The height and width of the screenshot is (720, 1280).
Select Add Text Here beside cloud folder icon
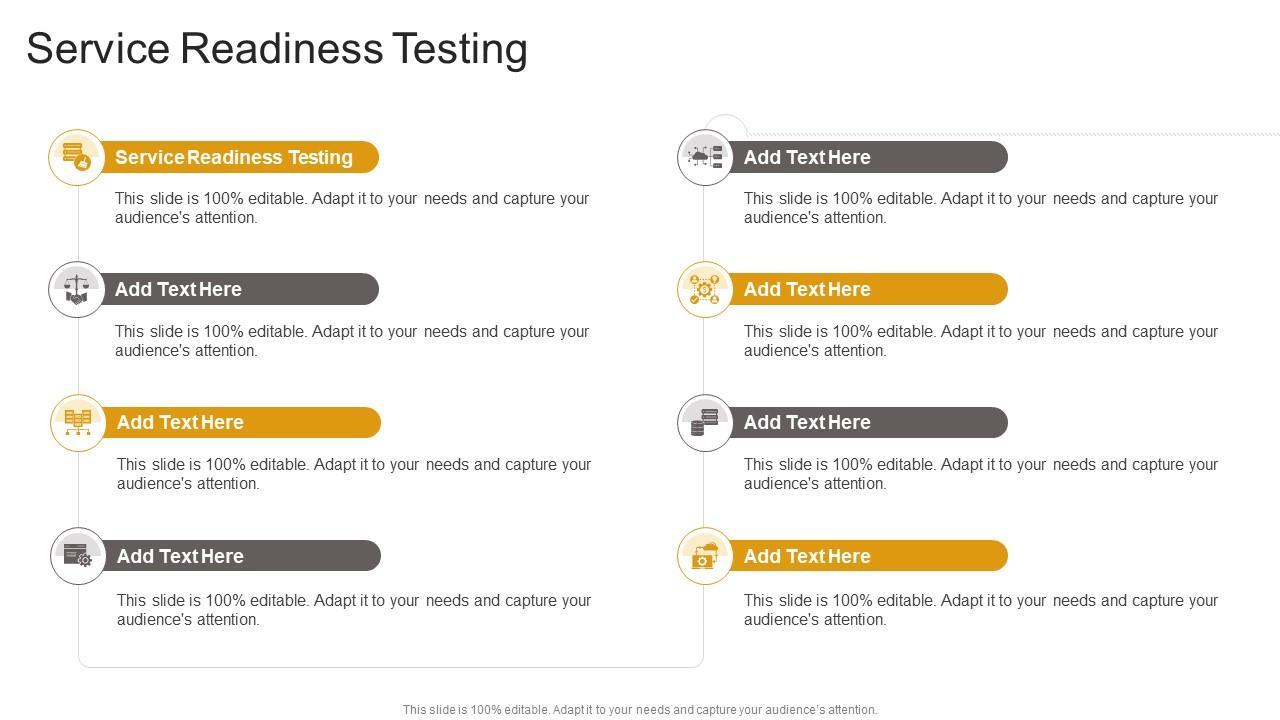click(x=807, y=556)
